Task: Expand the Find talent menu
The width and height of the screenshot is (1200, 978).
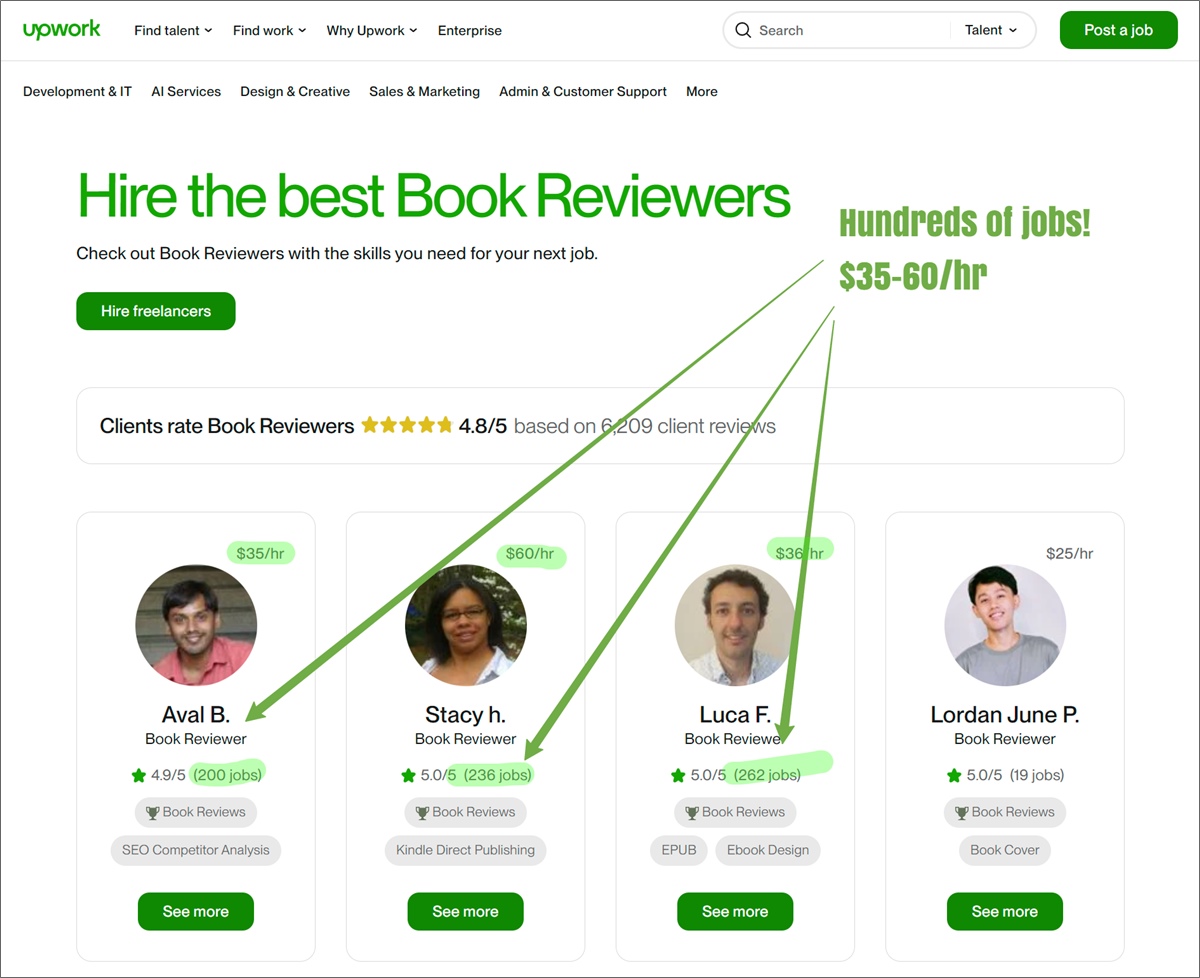Action: pyautogui.click(x=173, y=30)
